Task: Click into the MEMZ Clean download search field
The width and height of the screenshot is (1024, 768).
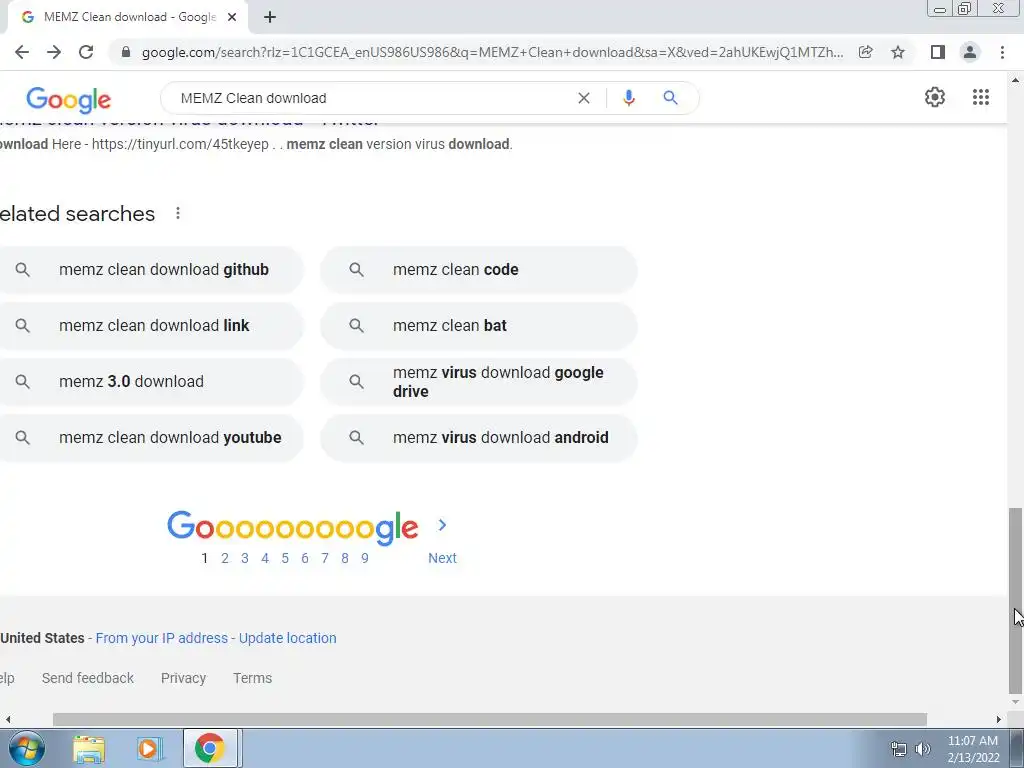Action: pos(372,98)
